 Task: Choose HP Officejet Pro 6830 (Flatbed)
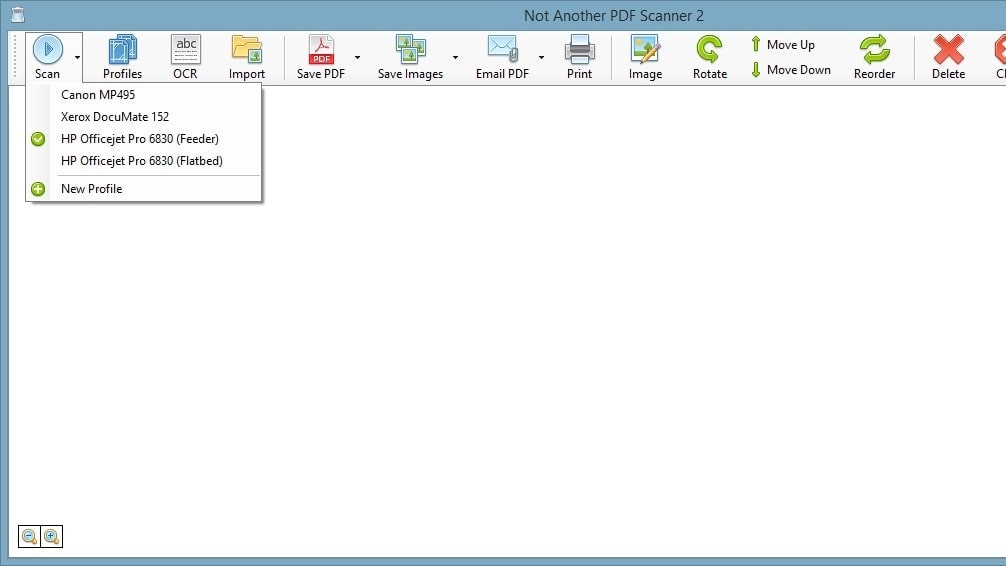(144, 160)
